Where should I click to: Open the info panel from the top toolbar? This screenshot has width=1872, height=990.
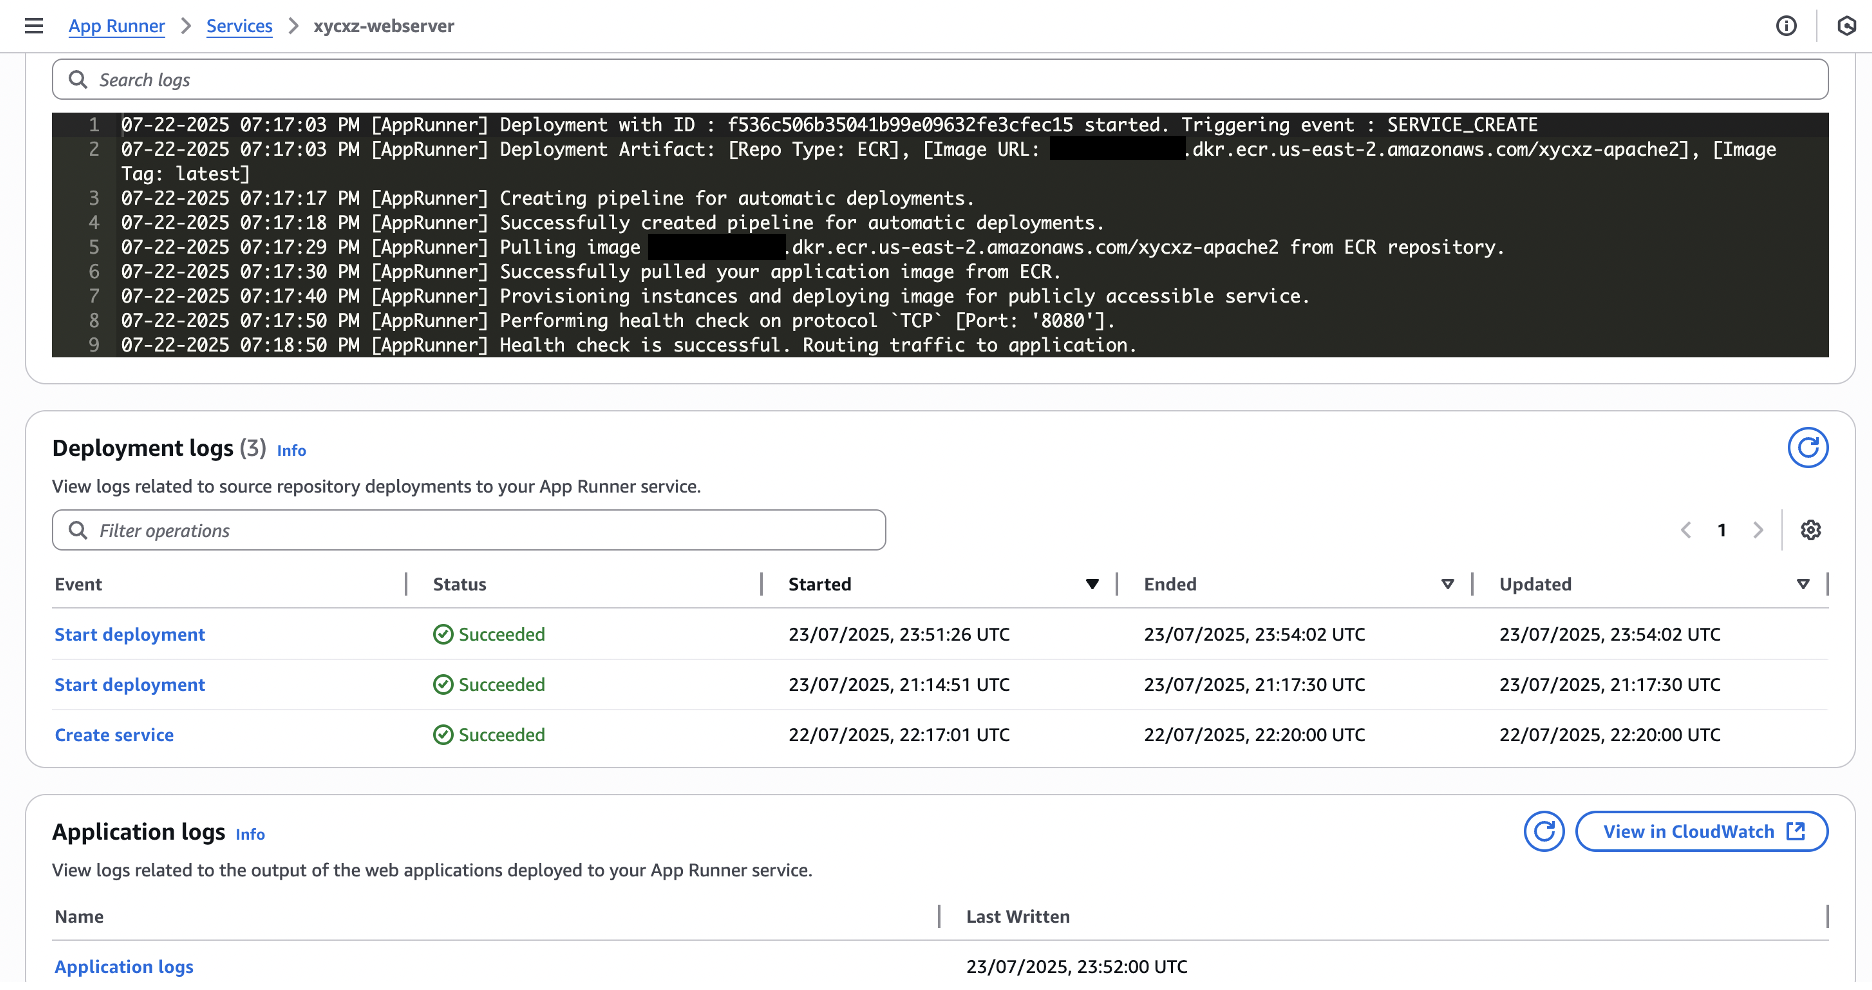1786,26
